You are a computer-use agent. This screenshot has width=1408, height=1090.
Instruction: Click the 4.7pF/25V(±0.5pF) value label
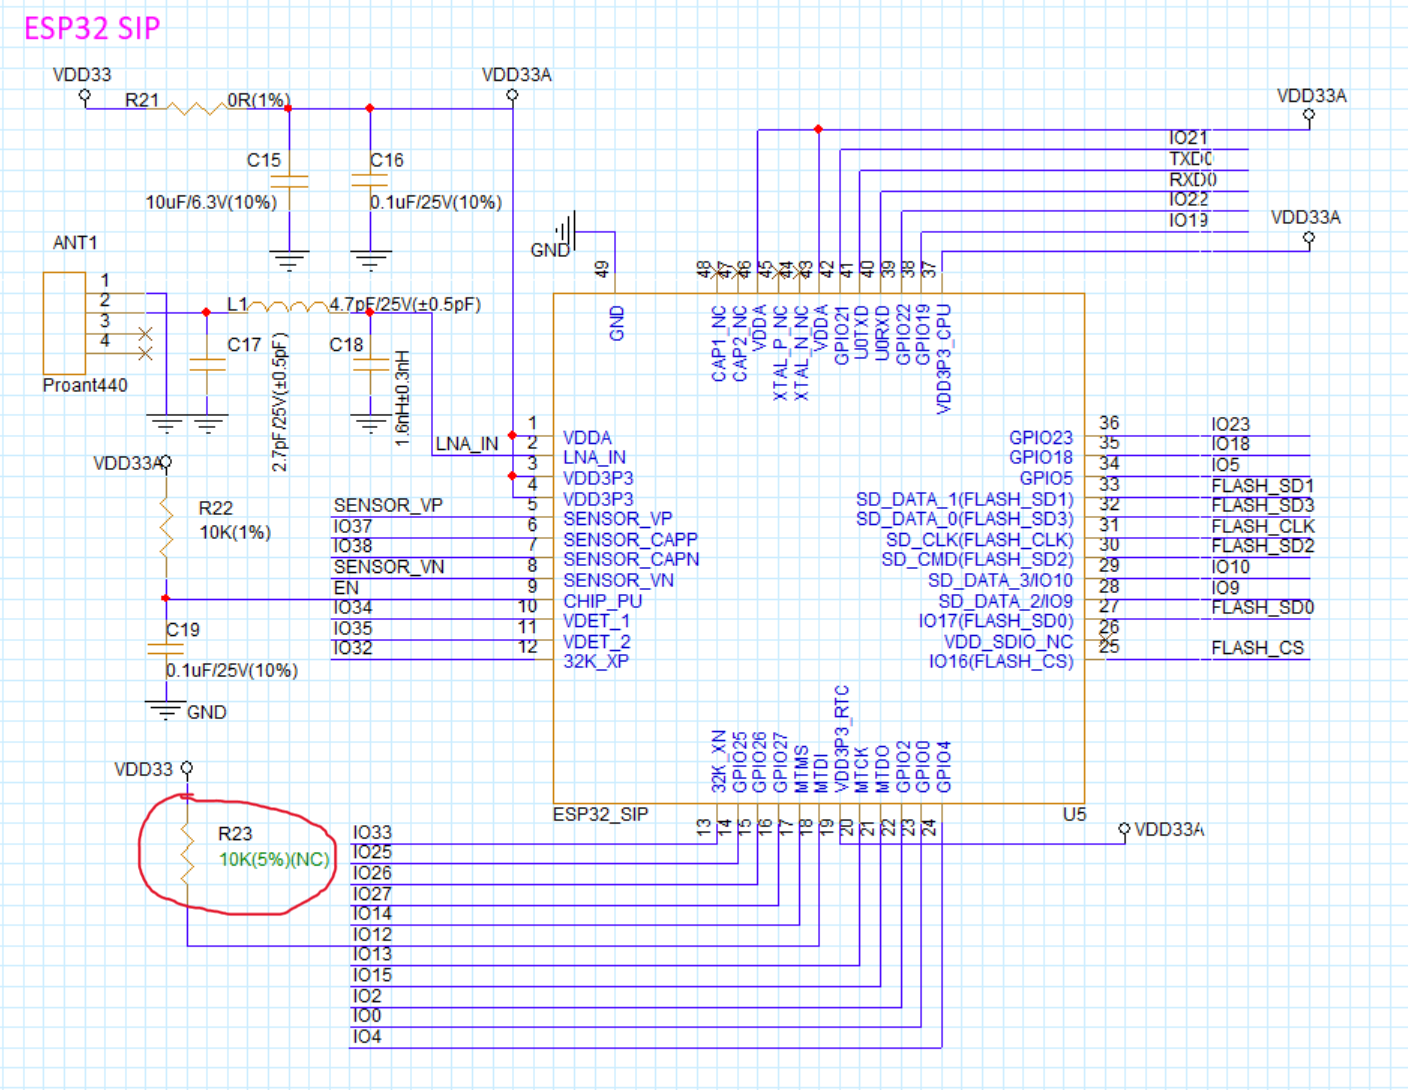tap(405, 304)
